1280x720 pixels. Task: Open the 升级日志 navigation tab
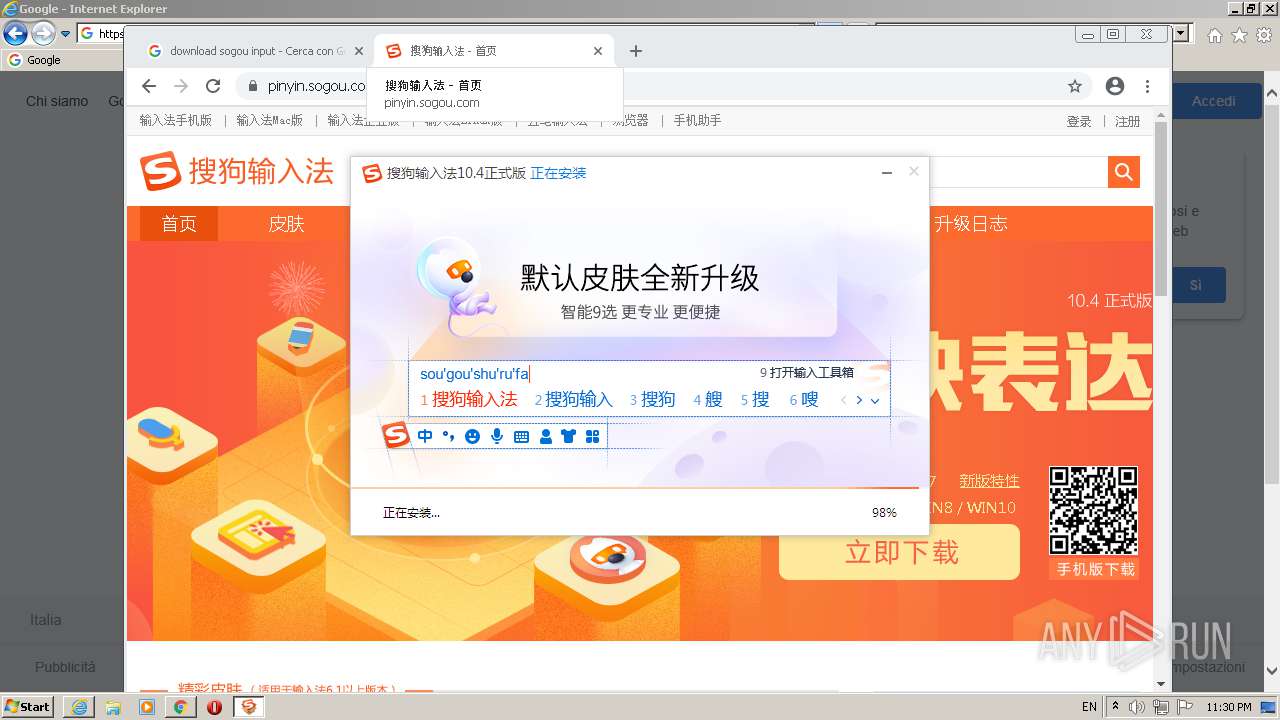click(970, 223)
